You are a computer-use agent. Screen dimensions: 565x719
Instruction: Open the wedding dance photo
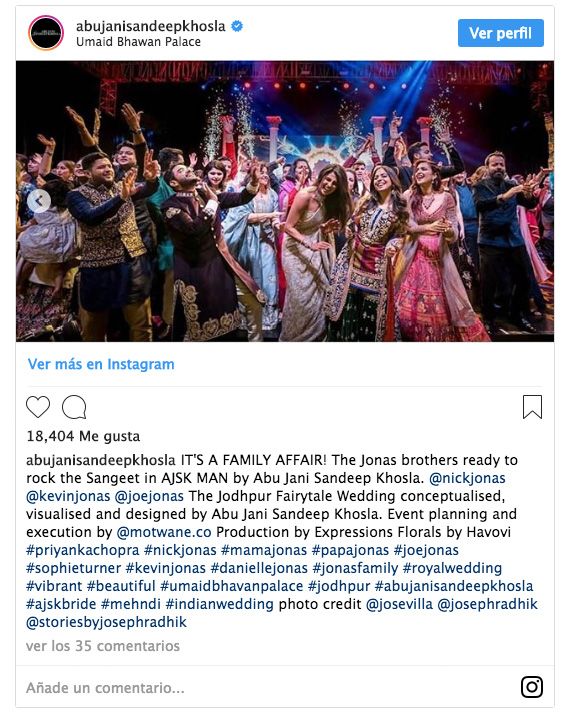coord(285,201)
